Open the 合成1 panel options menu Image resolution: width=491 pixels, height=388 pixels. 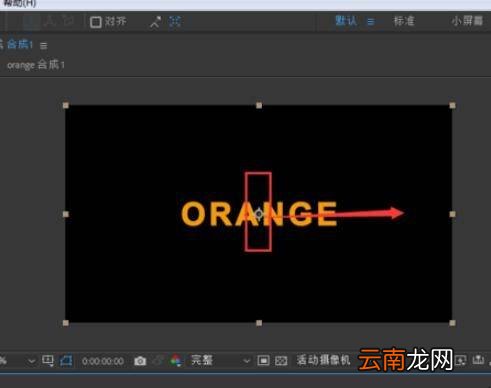click(x=44, y=46)
